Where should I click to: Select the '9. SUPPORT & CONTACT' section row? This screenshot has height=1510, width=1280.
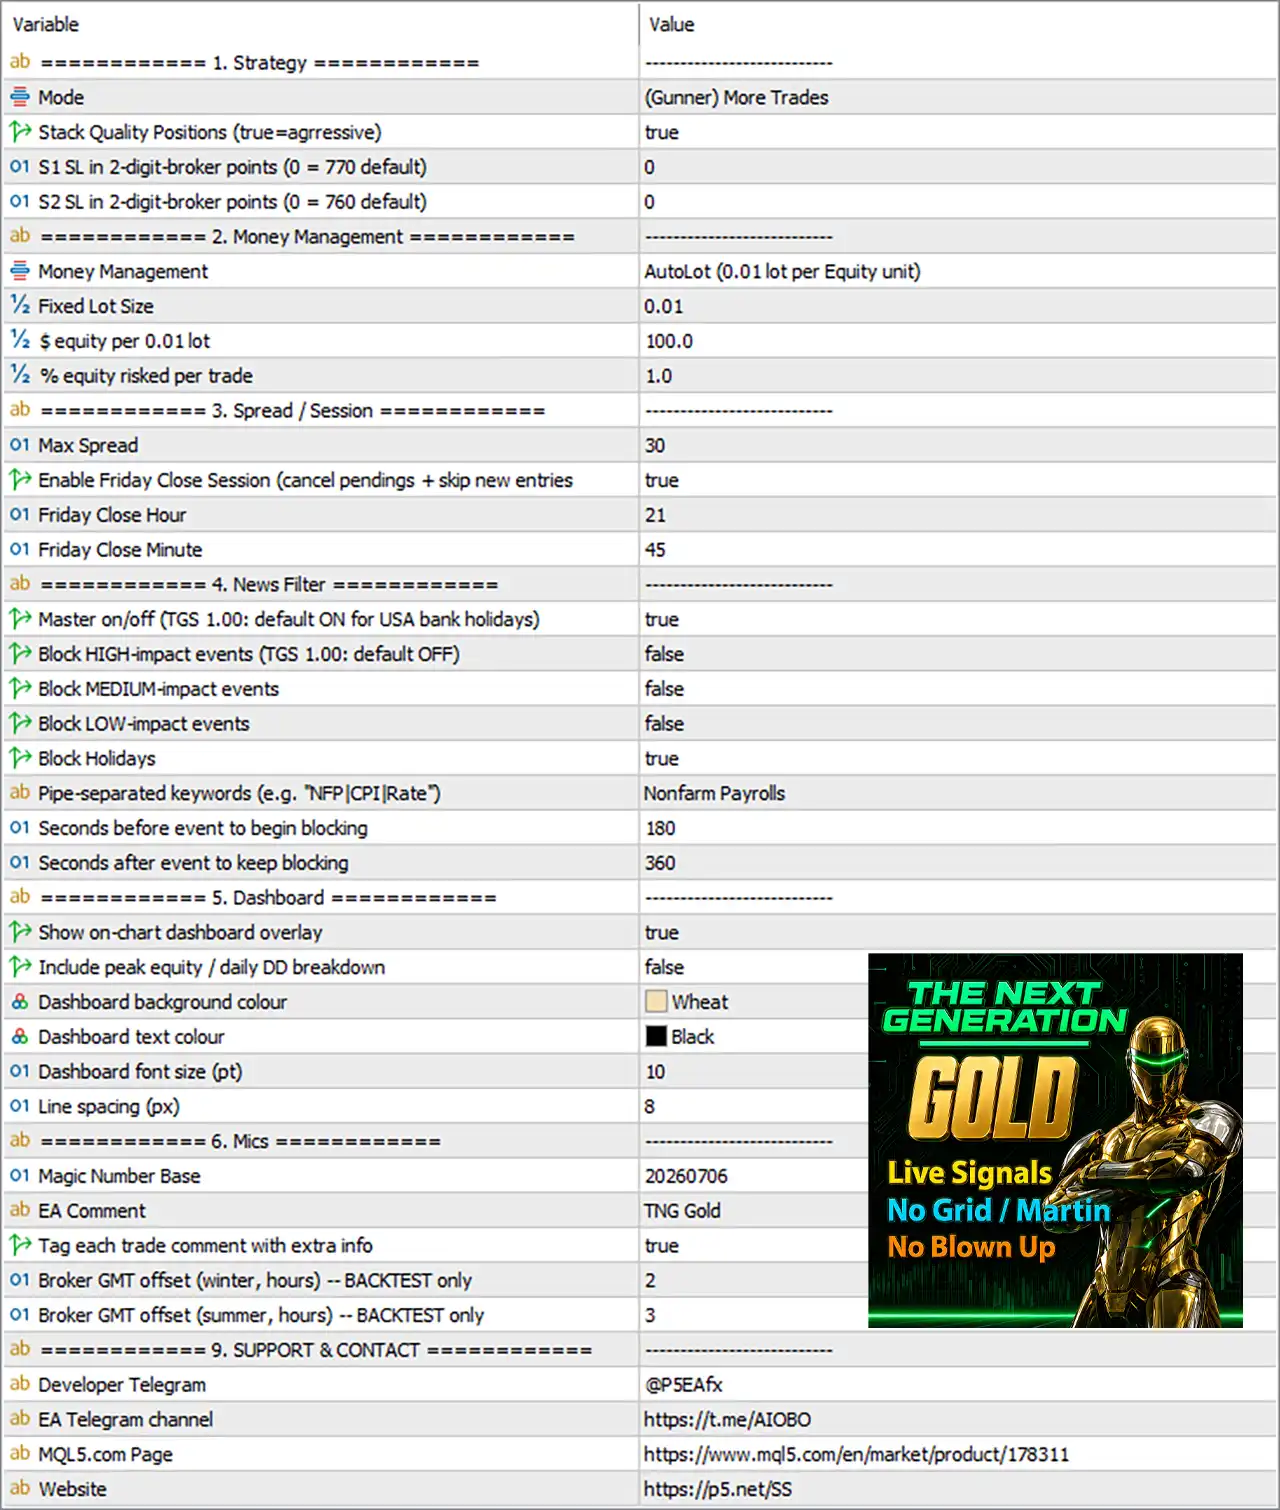tap(640, 1350)
